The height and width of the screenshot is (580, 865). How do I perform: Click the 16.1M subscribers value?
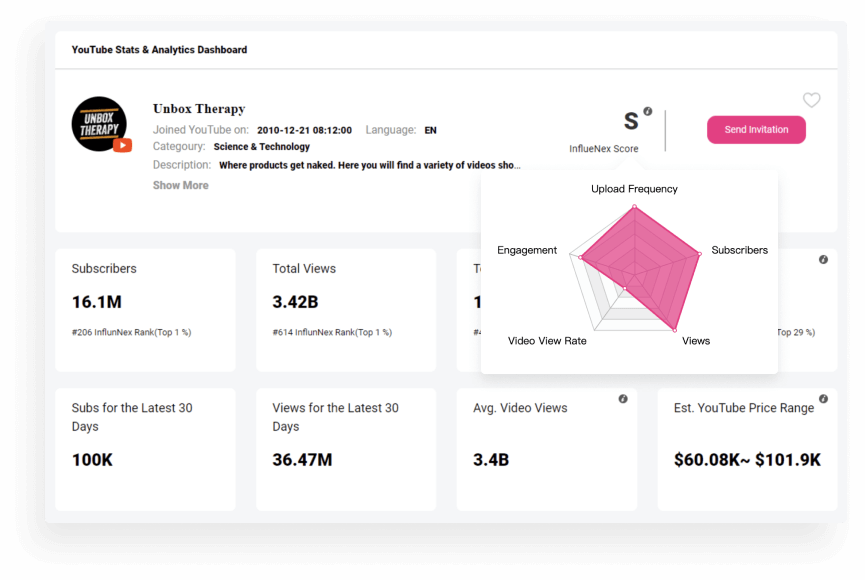point(97,302)
